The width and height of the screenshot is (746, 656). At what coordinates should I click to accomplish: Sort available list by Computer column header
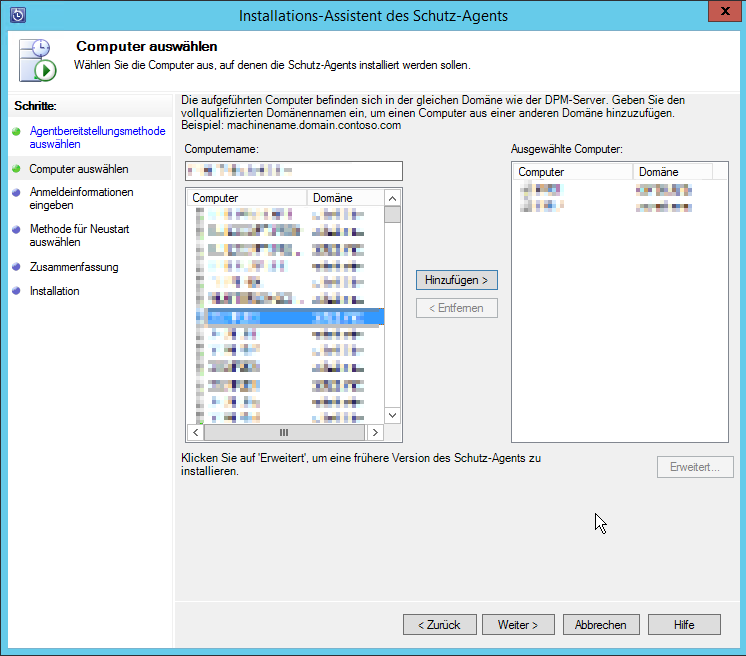(x=247, y=198)
